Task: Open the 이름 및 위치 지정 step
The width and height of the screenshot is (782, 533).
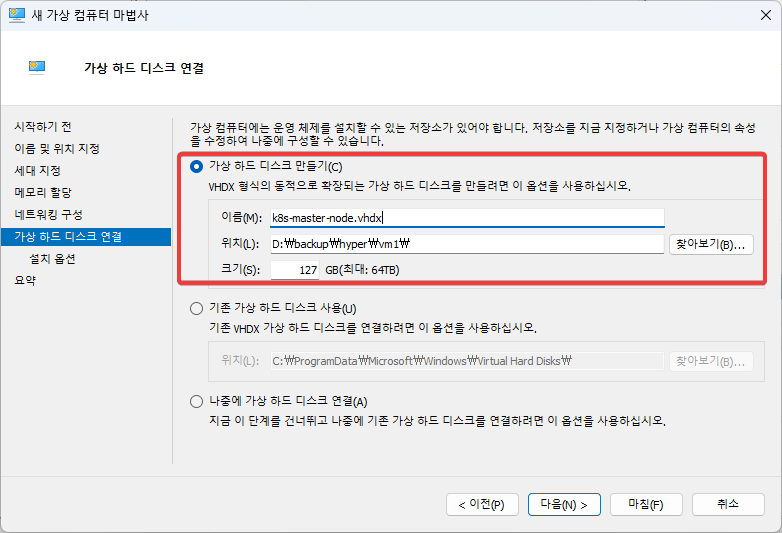Action: pyautogui.click(x=57, y=149)
